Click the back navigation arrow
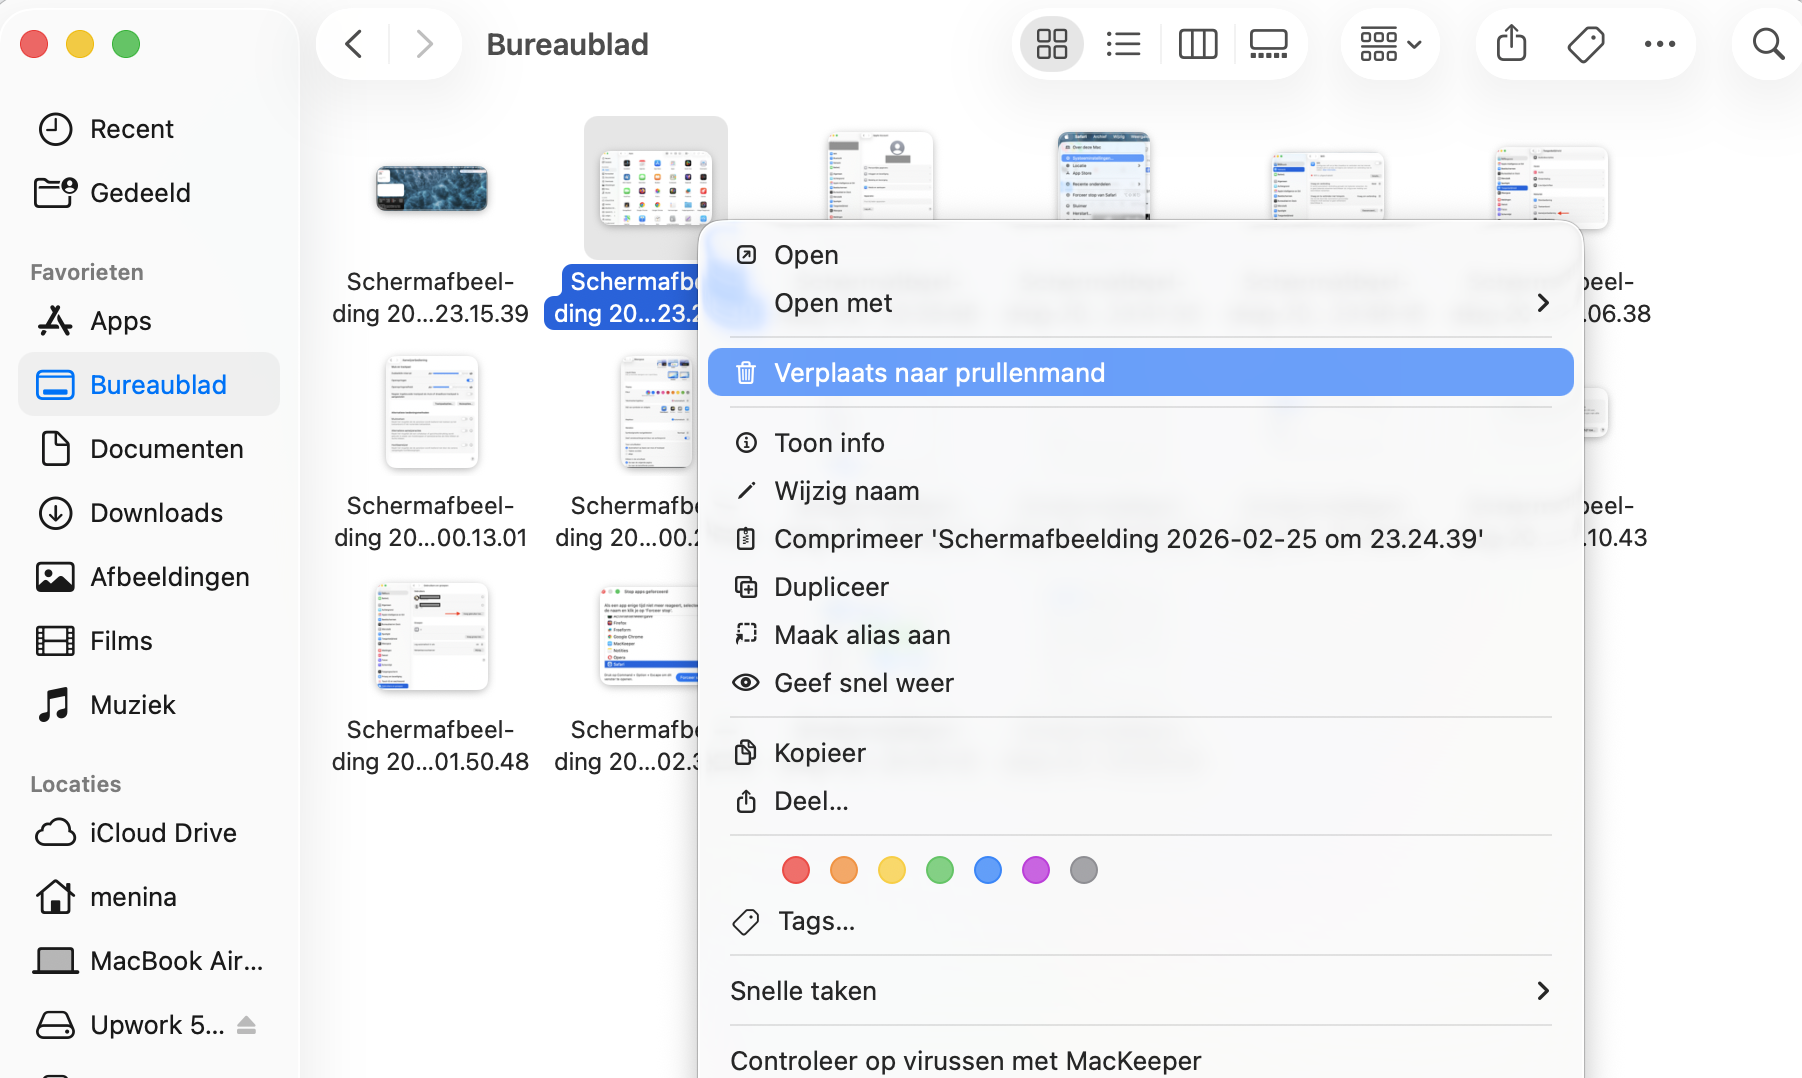 352,44
